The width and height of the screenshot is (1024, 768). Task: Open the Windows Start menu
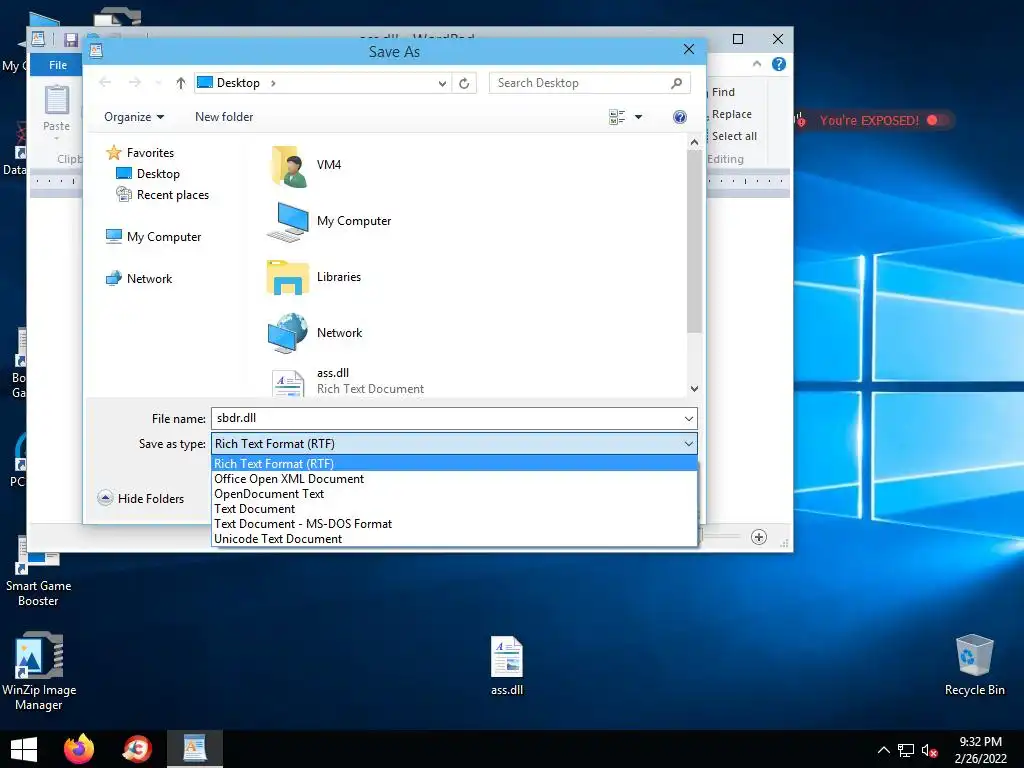coord(24,749)
